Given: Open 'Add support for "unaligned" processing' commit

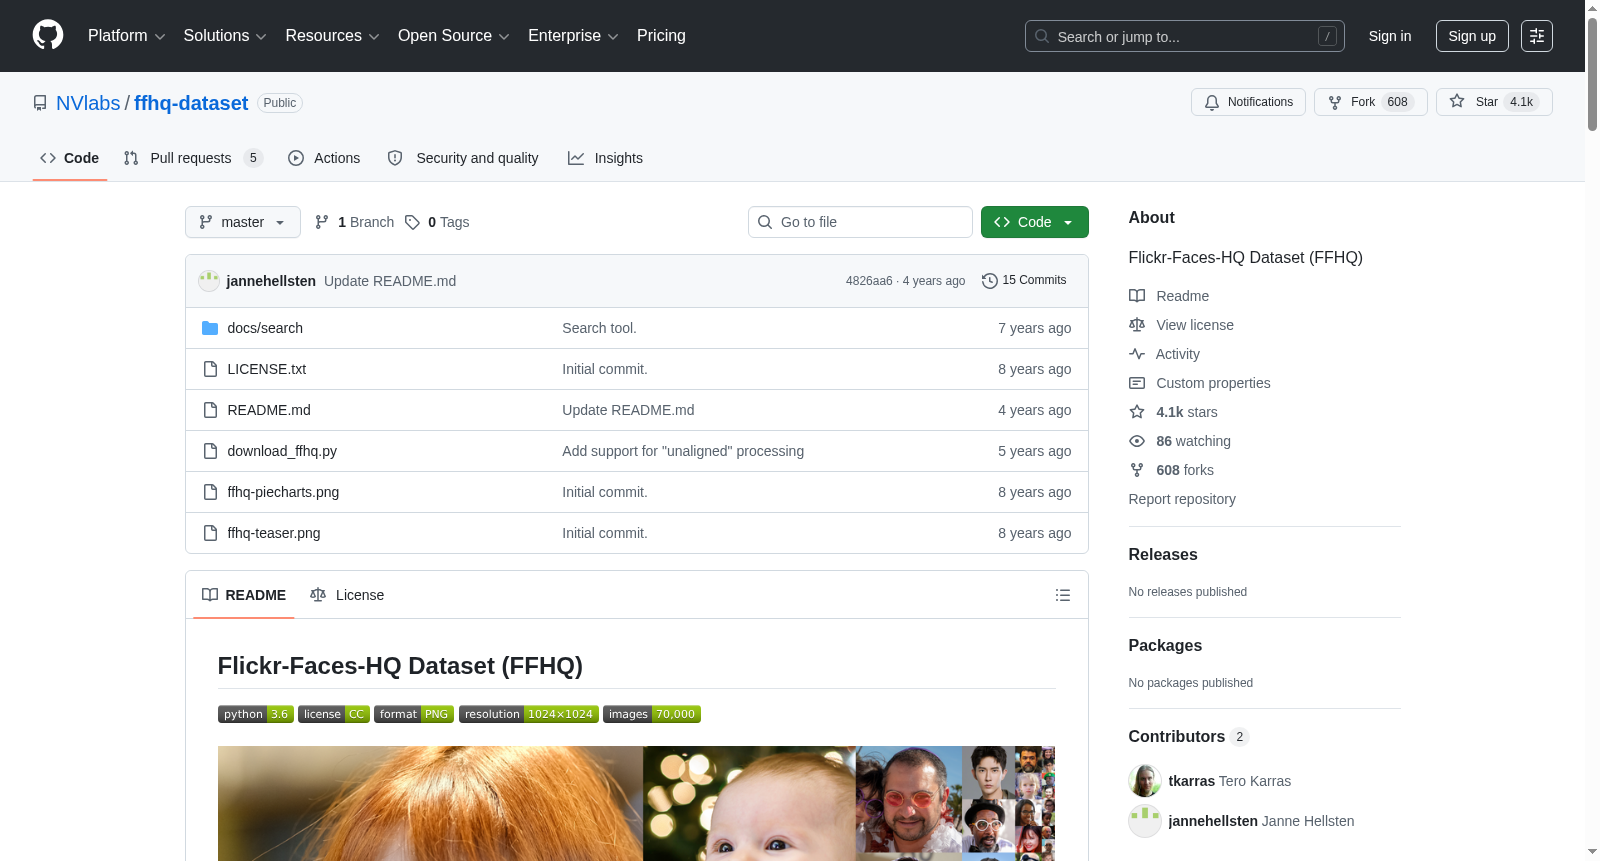Looking at the screenshot, I should pos(683,451).
